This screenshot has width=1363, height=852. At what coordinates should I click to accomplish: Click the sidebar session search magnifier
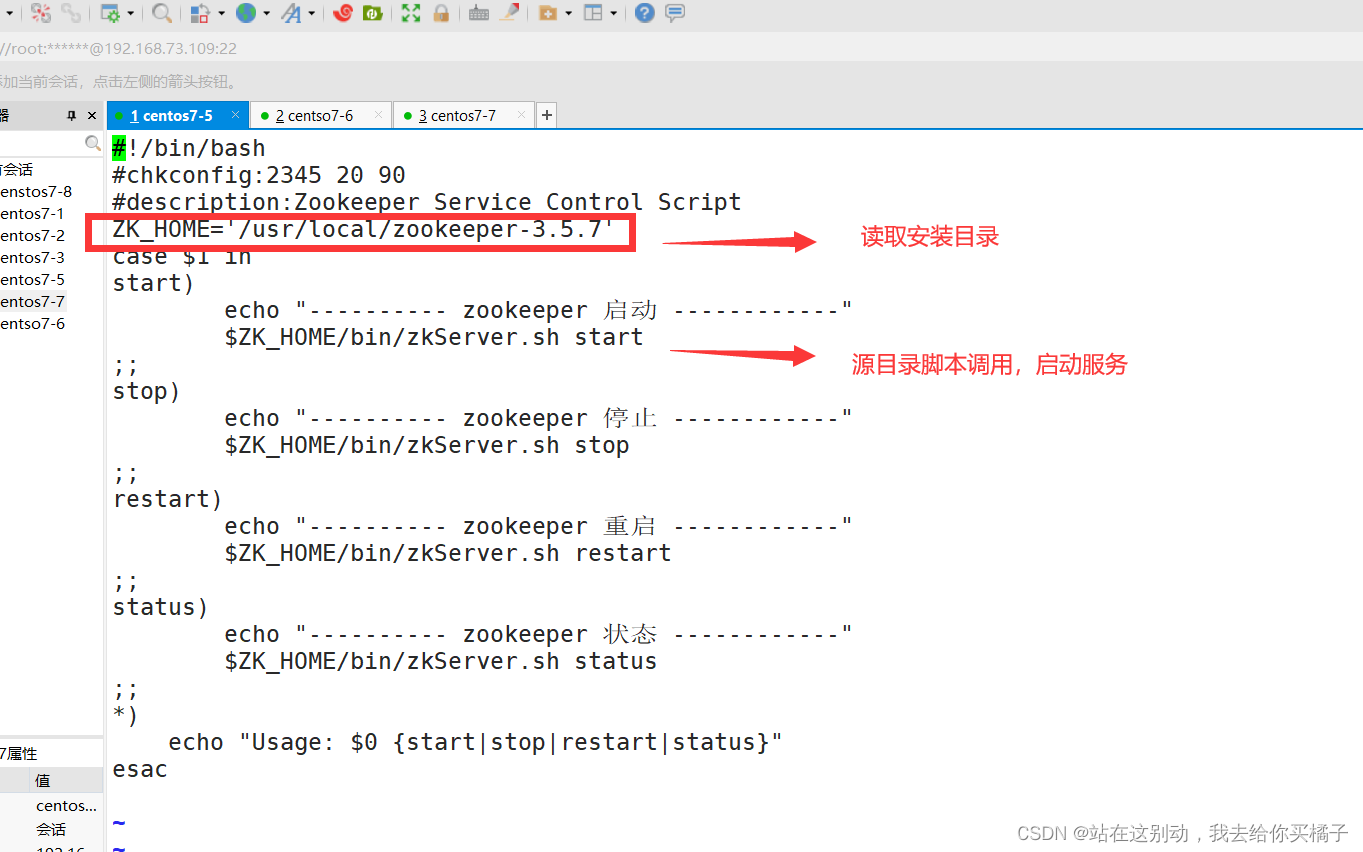pos(92,144)
